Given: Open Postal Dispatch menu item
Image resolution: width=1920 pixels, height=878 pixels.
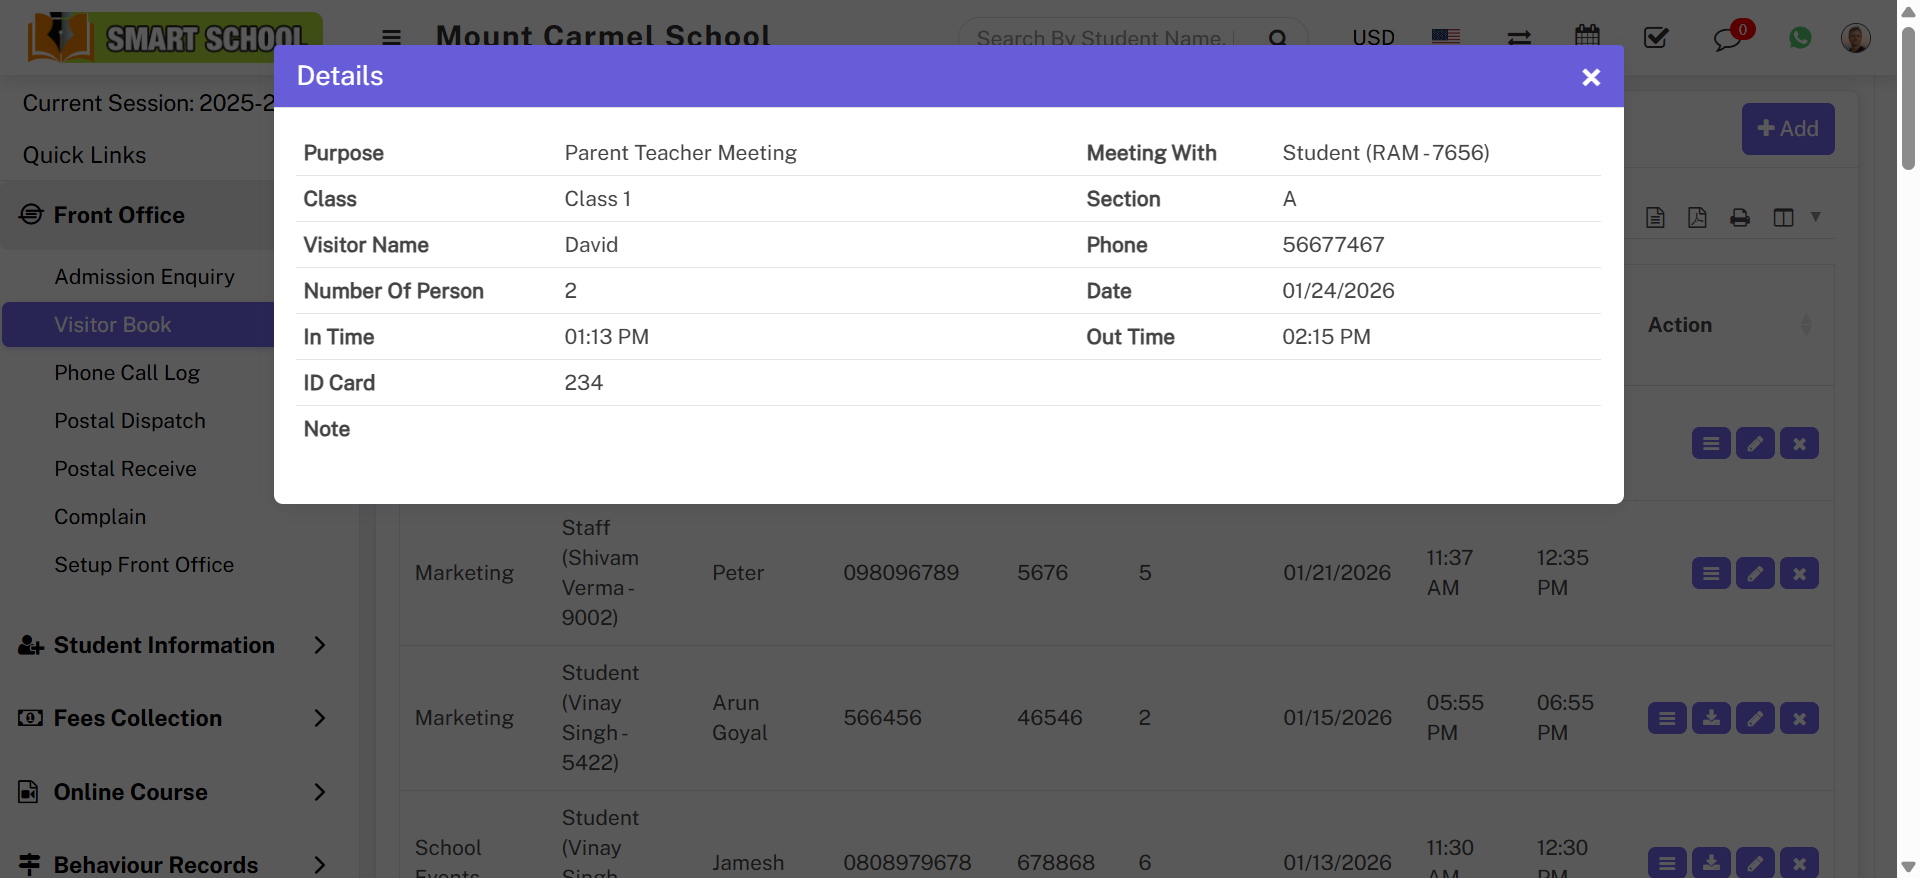Looking at the screenshot, I should pos(130,421).
